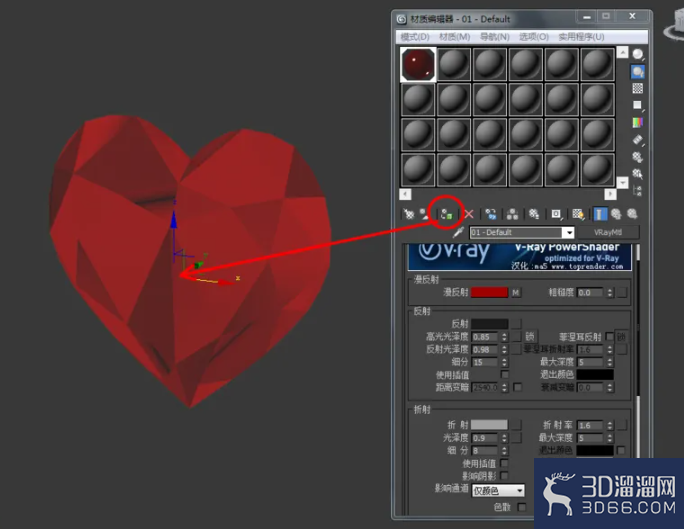The image size is (684, 529).
Task: Enable the 菲涅耳反射 checkbox
Action: pyautogui.click(x=609, y=337)
